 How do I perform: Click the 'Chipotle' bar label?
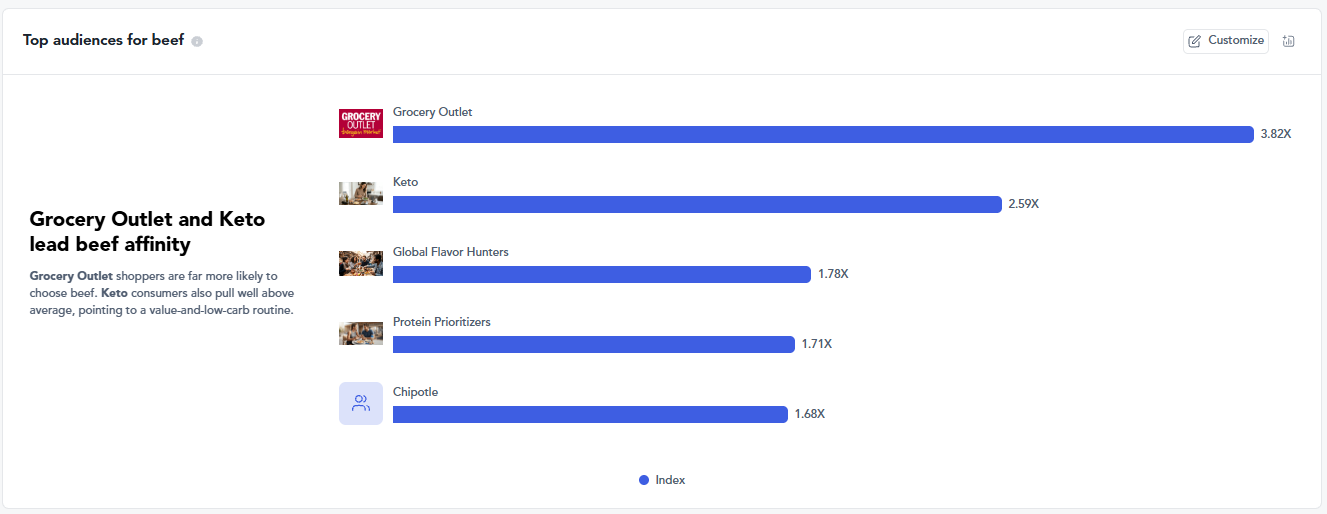coord(416,392)
